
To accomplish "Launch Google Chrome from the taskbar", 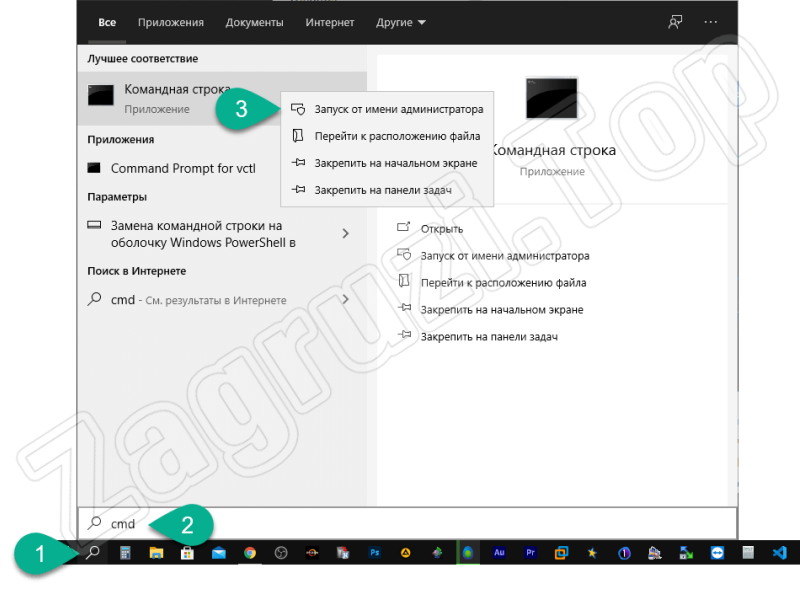I will (x=250, y=552).
